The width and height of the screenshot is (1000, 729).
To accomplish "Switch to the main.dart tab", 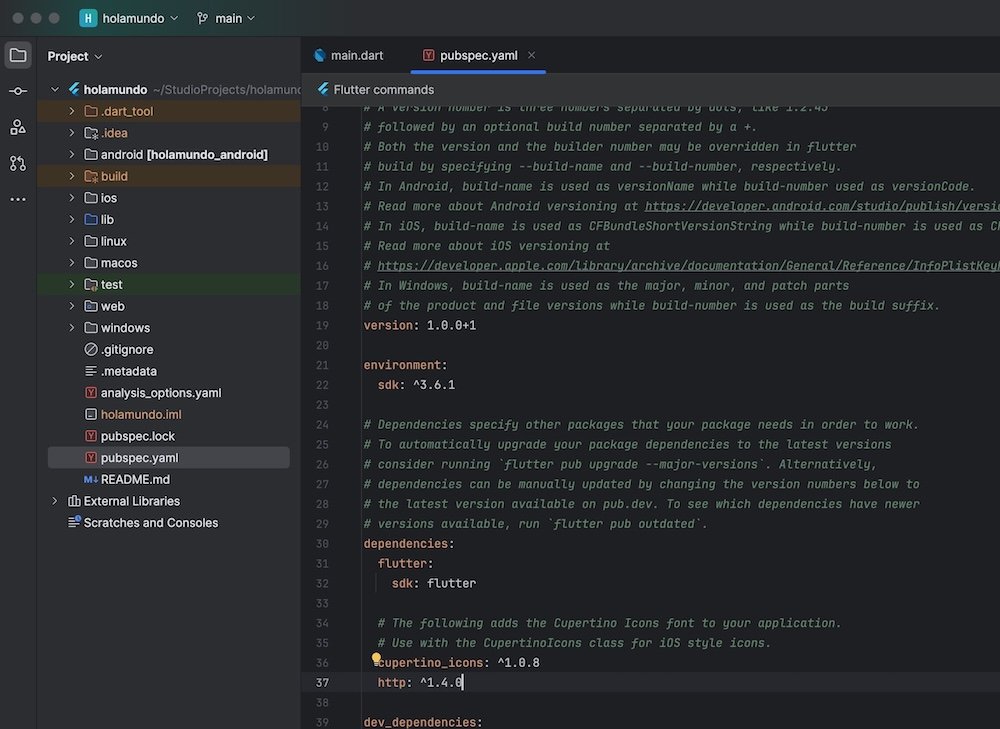I will [x=349, y=55].
